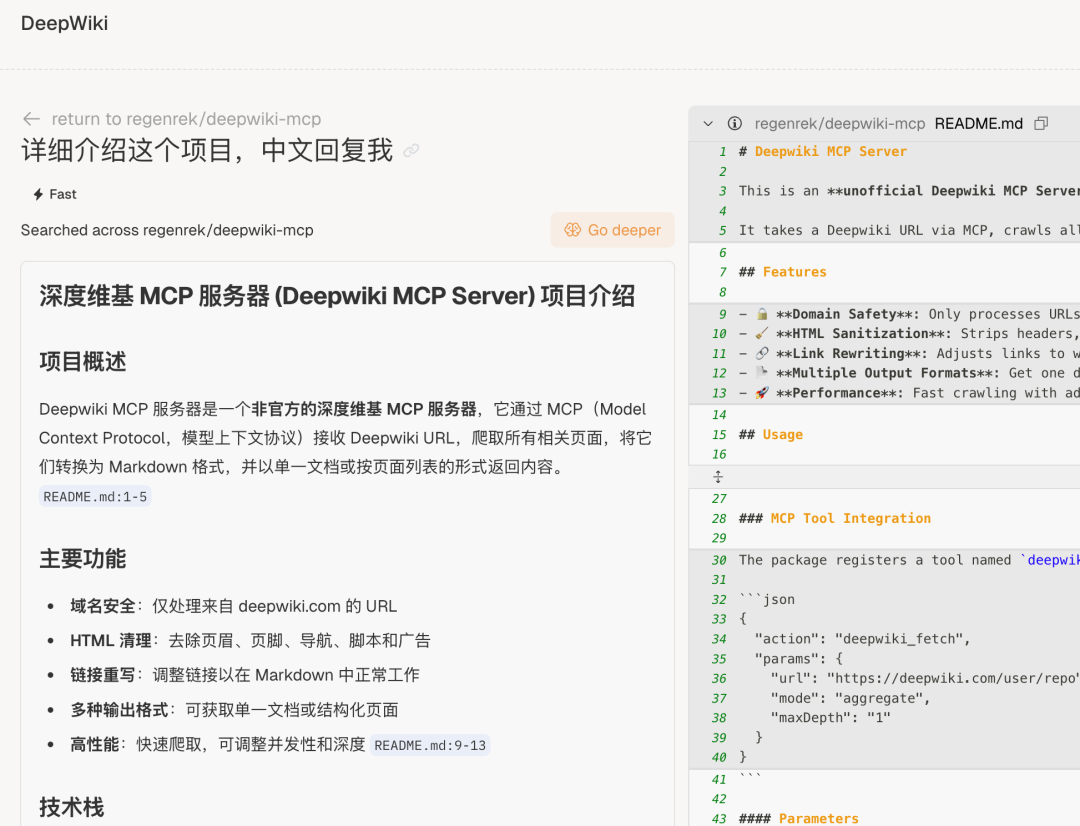
Task: Click the Go deeper button
Action: 612,230
